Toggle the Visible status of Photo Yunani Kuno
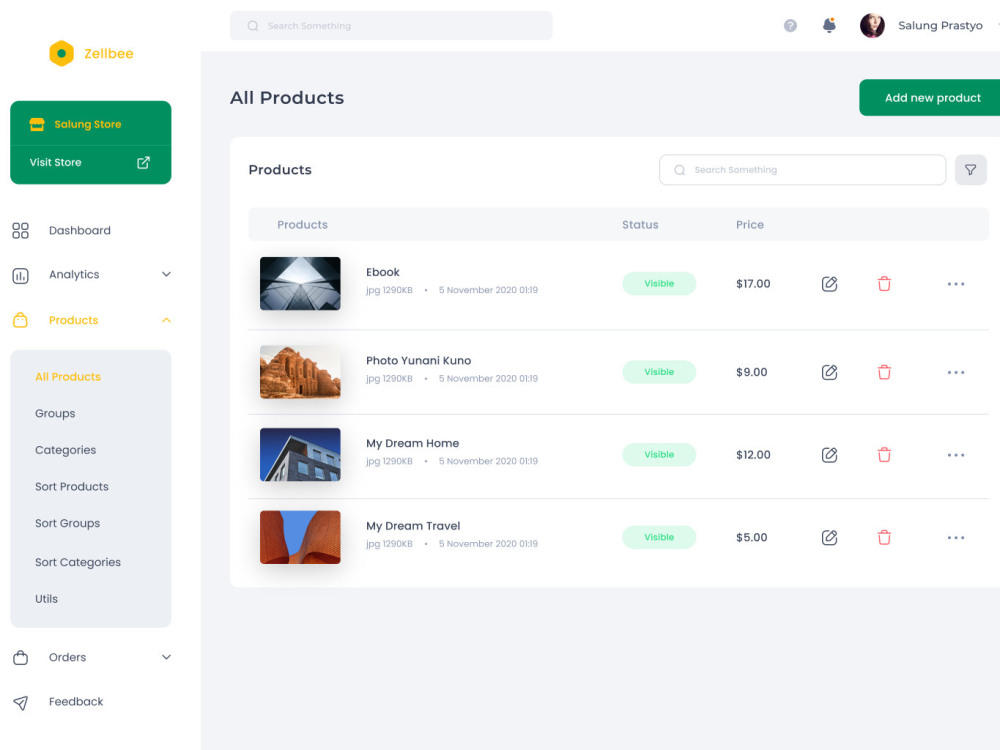 (x=659, y=372)
